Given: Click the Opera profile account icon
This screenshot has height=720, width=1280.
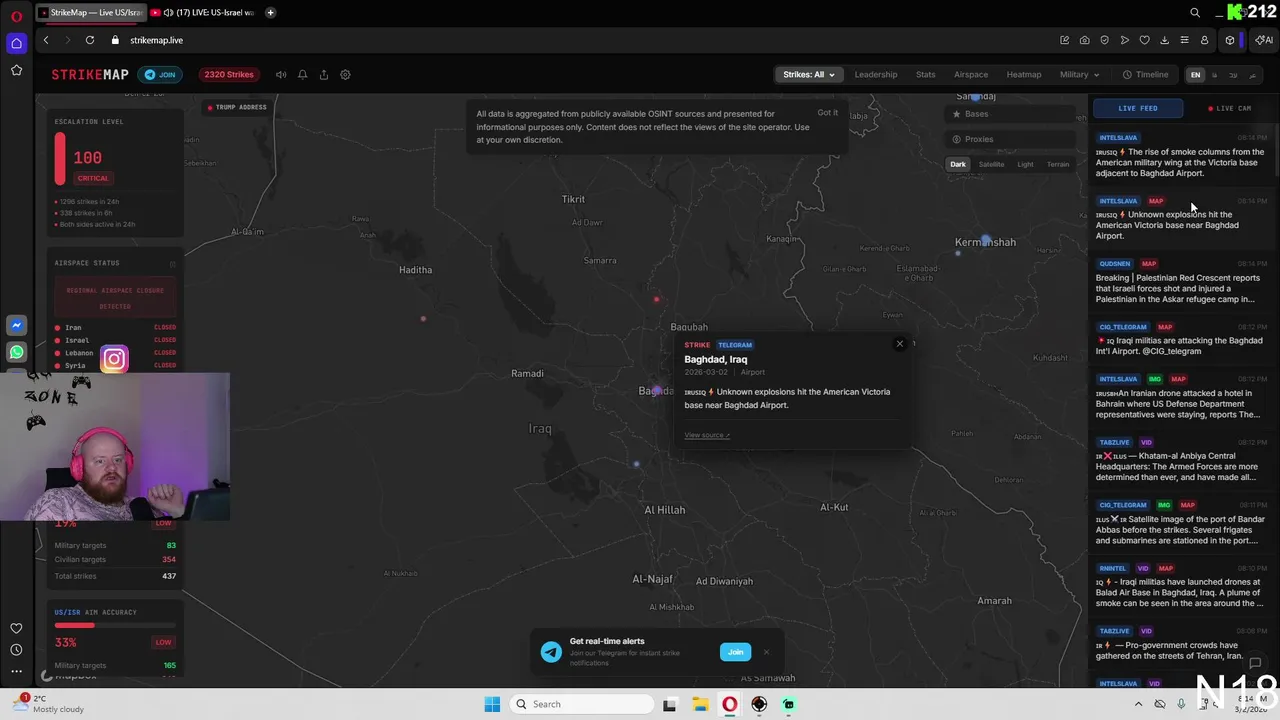Looking at the screenshot, I should click(1204, 40).
